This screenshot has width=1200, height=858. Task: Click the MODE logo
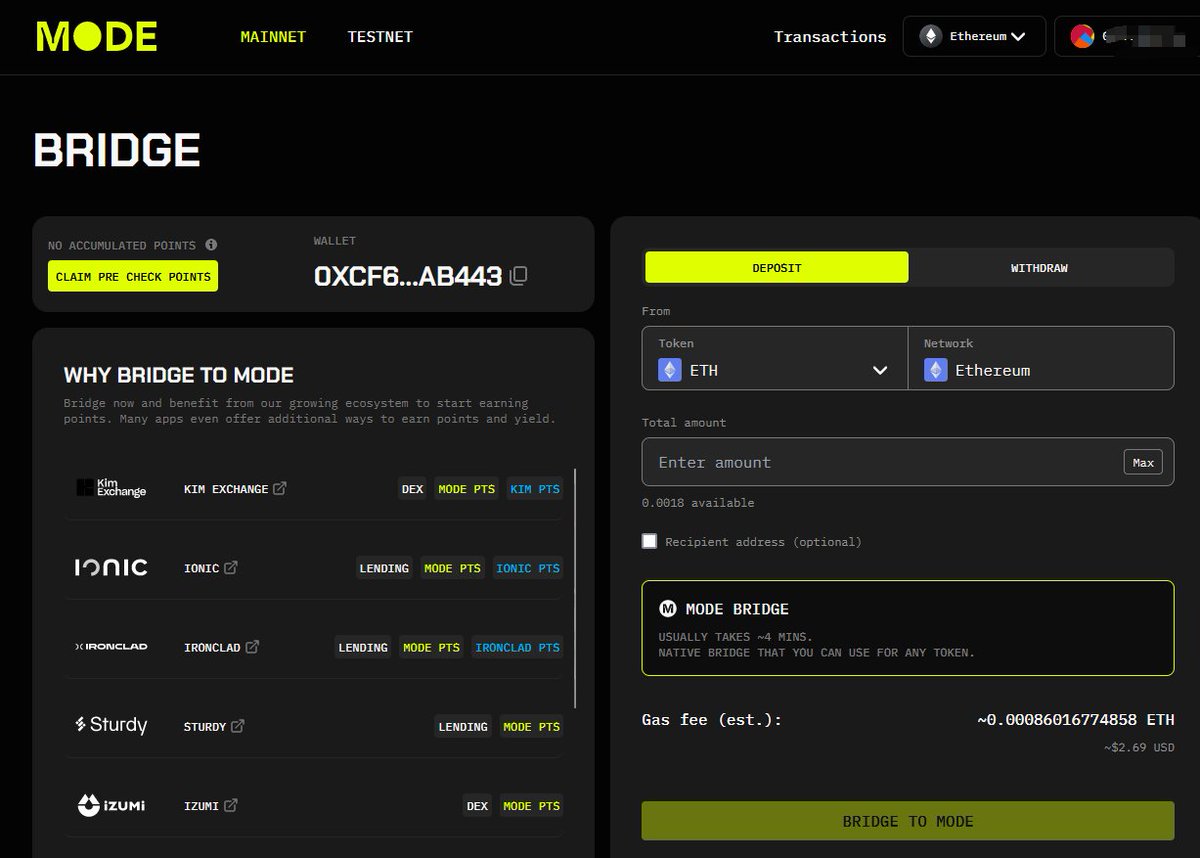coord(96,37)
